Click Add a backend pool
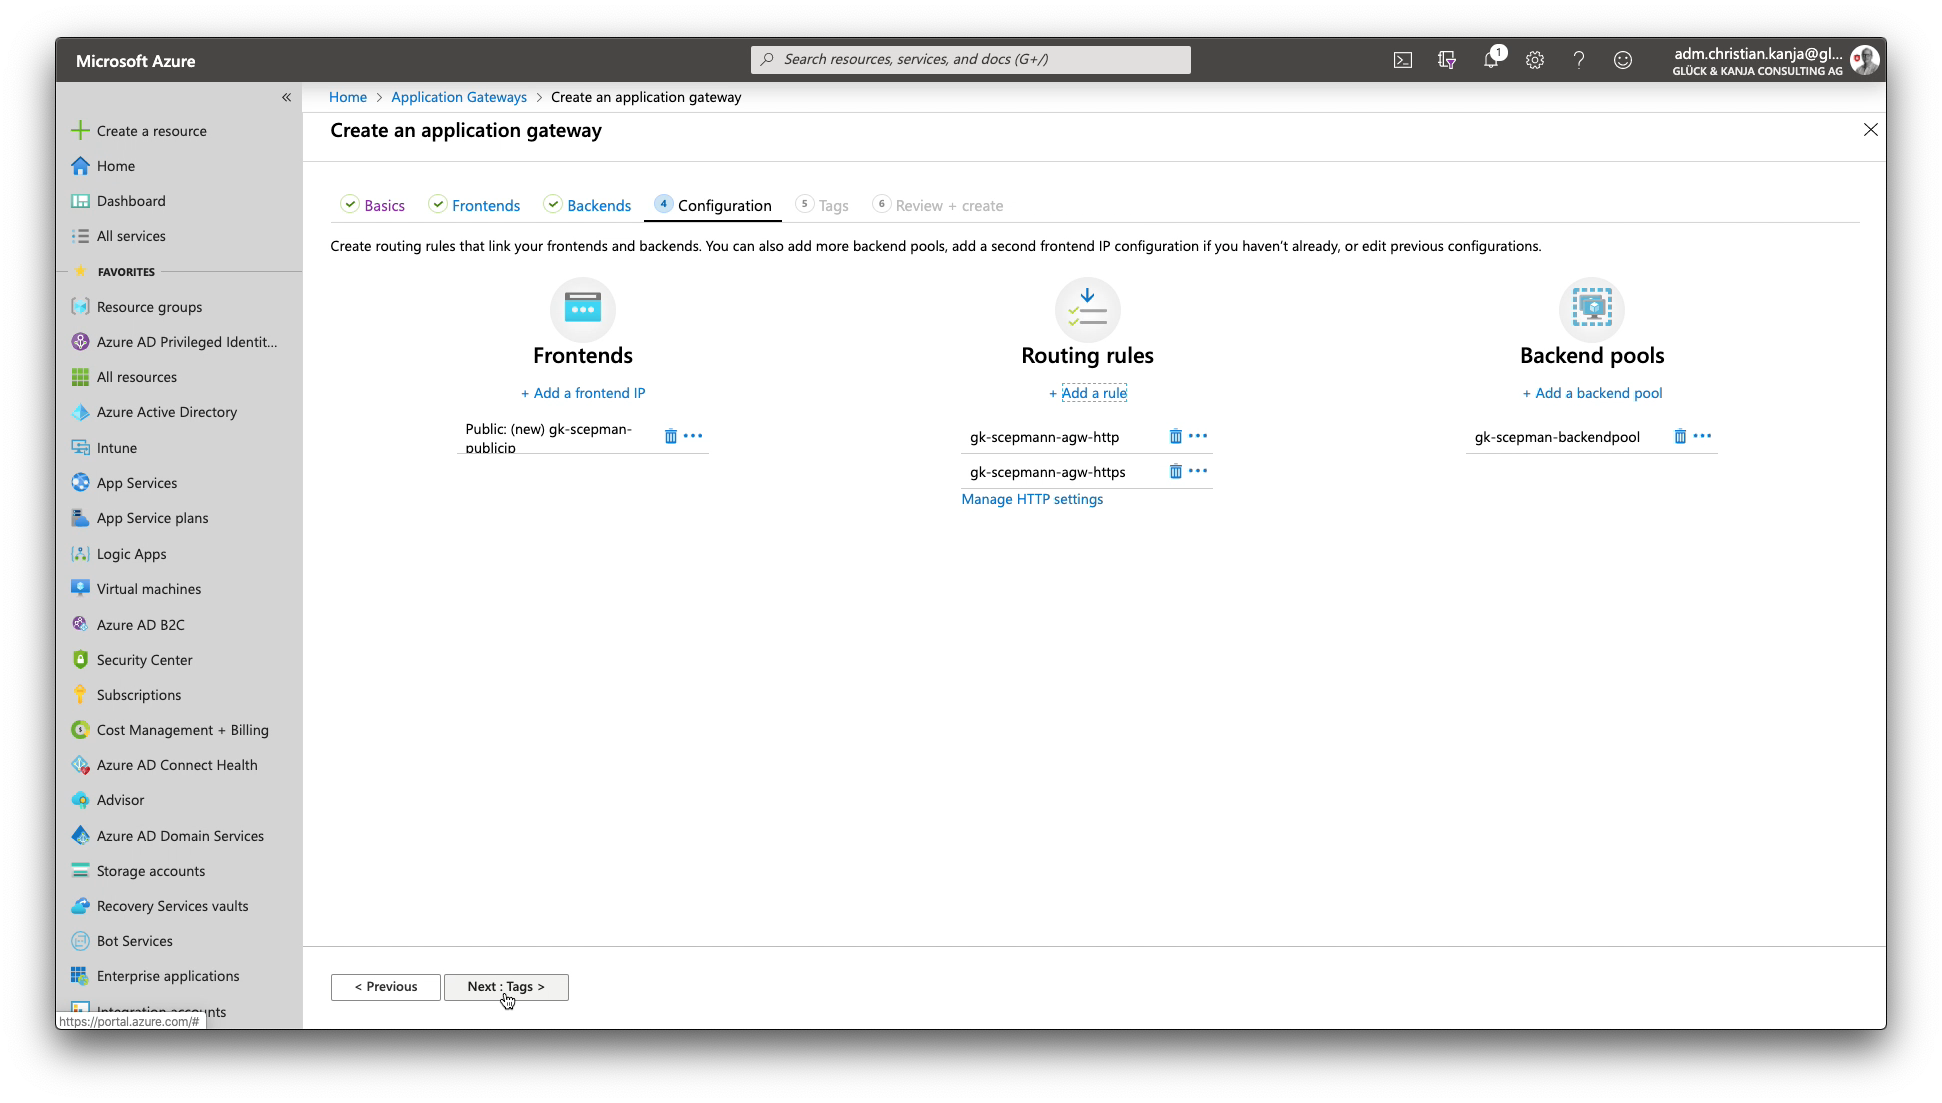 (1592, 393)
